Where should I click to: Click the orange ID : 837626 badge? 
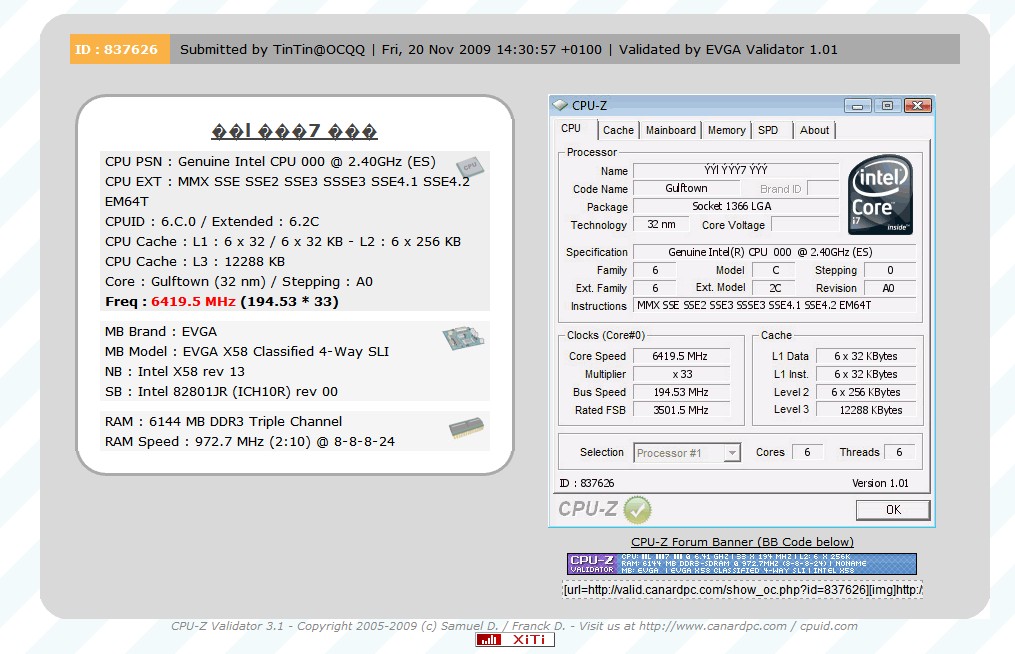pyautogui.click(x=119, y=49)
